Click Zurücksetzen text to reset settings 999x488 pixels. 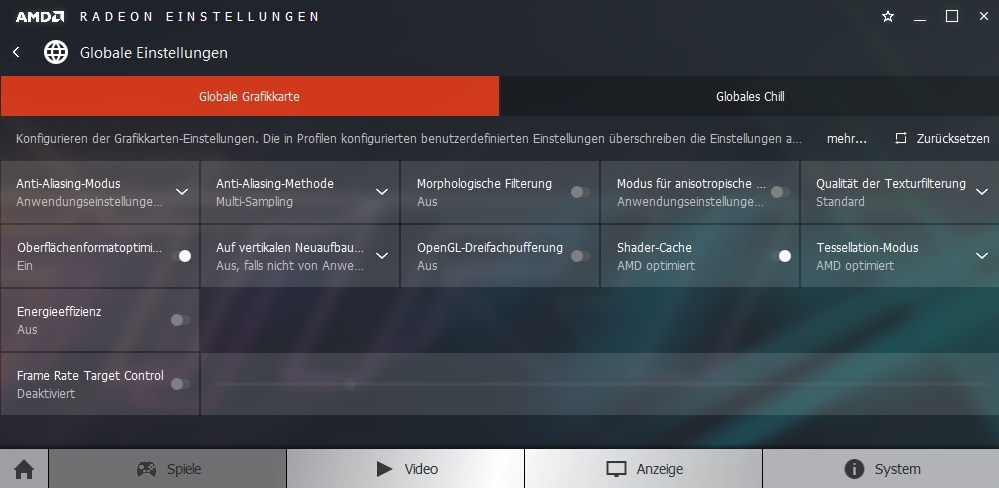[953, 138]
